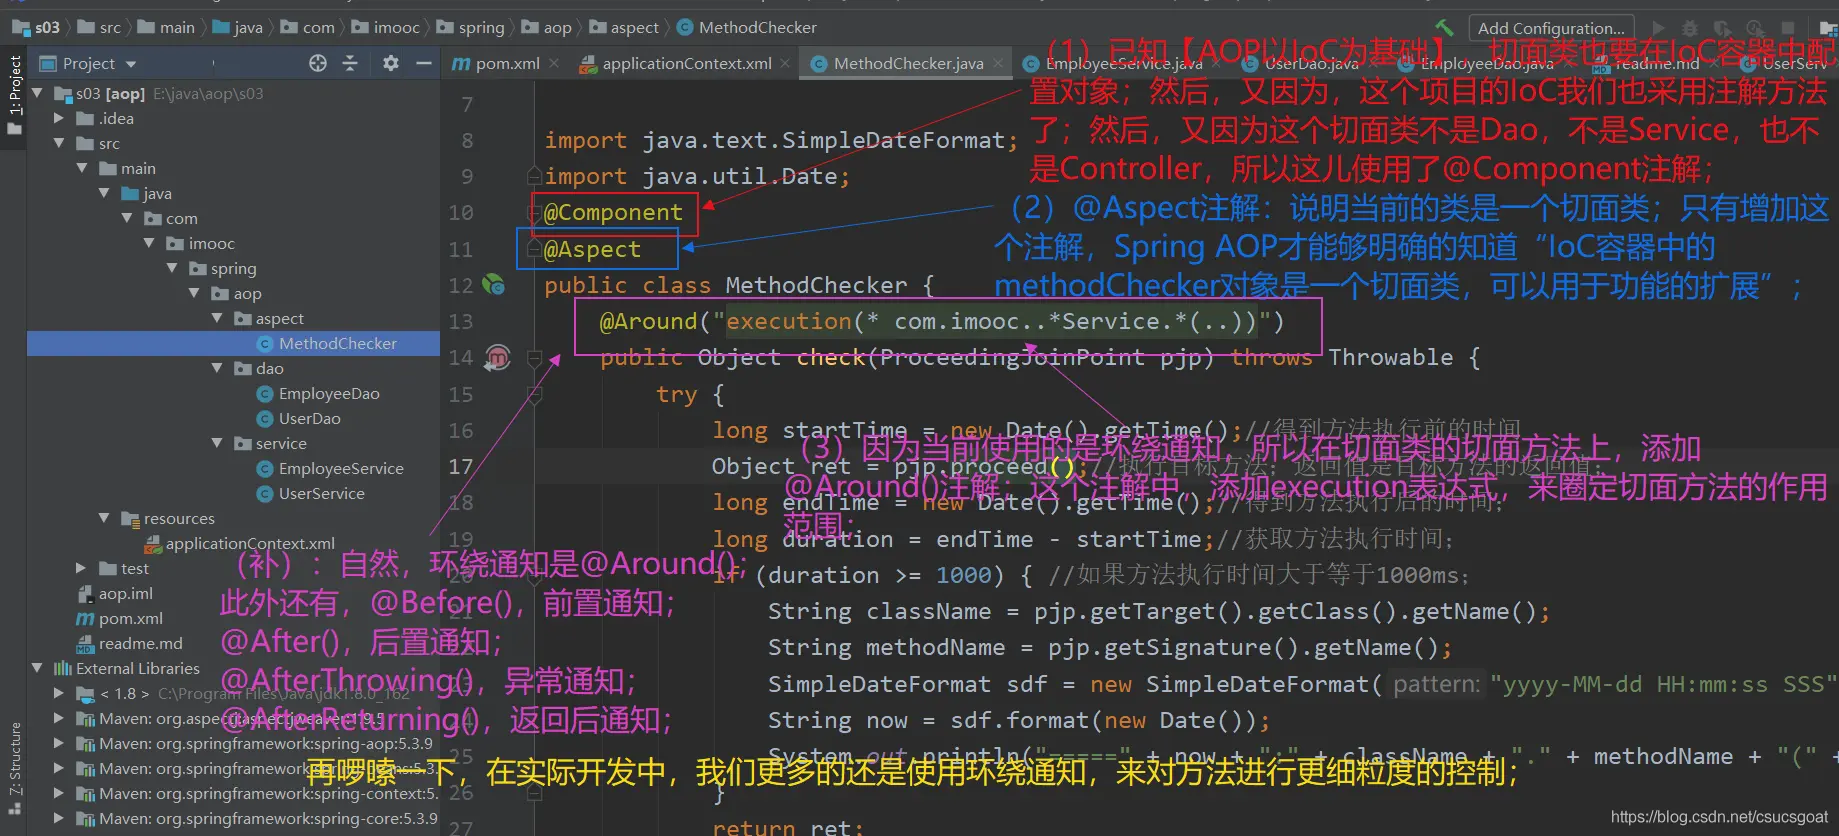Click the Spring bean gutter icon on line 12
This screenshot has height=836, width=1839.
point(493,285)
